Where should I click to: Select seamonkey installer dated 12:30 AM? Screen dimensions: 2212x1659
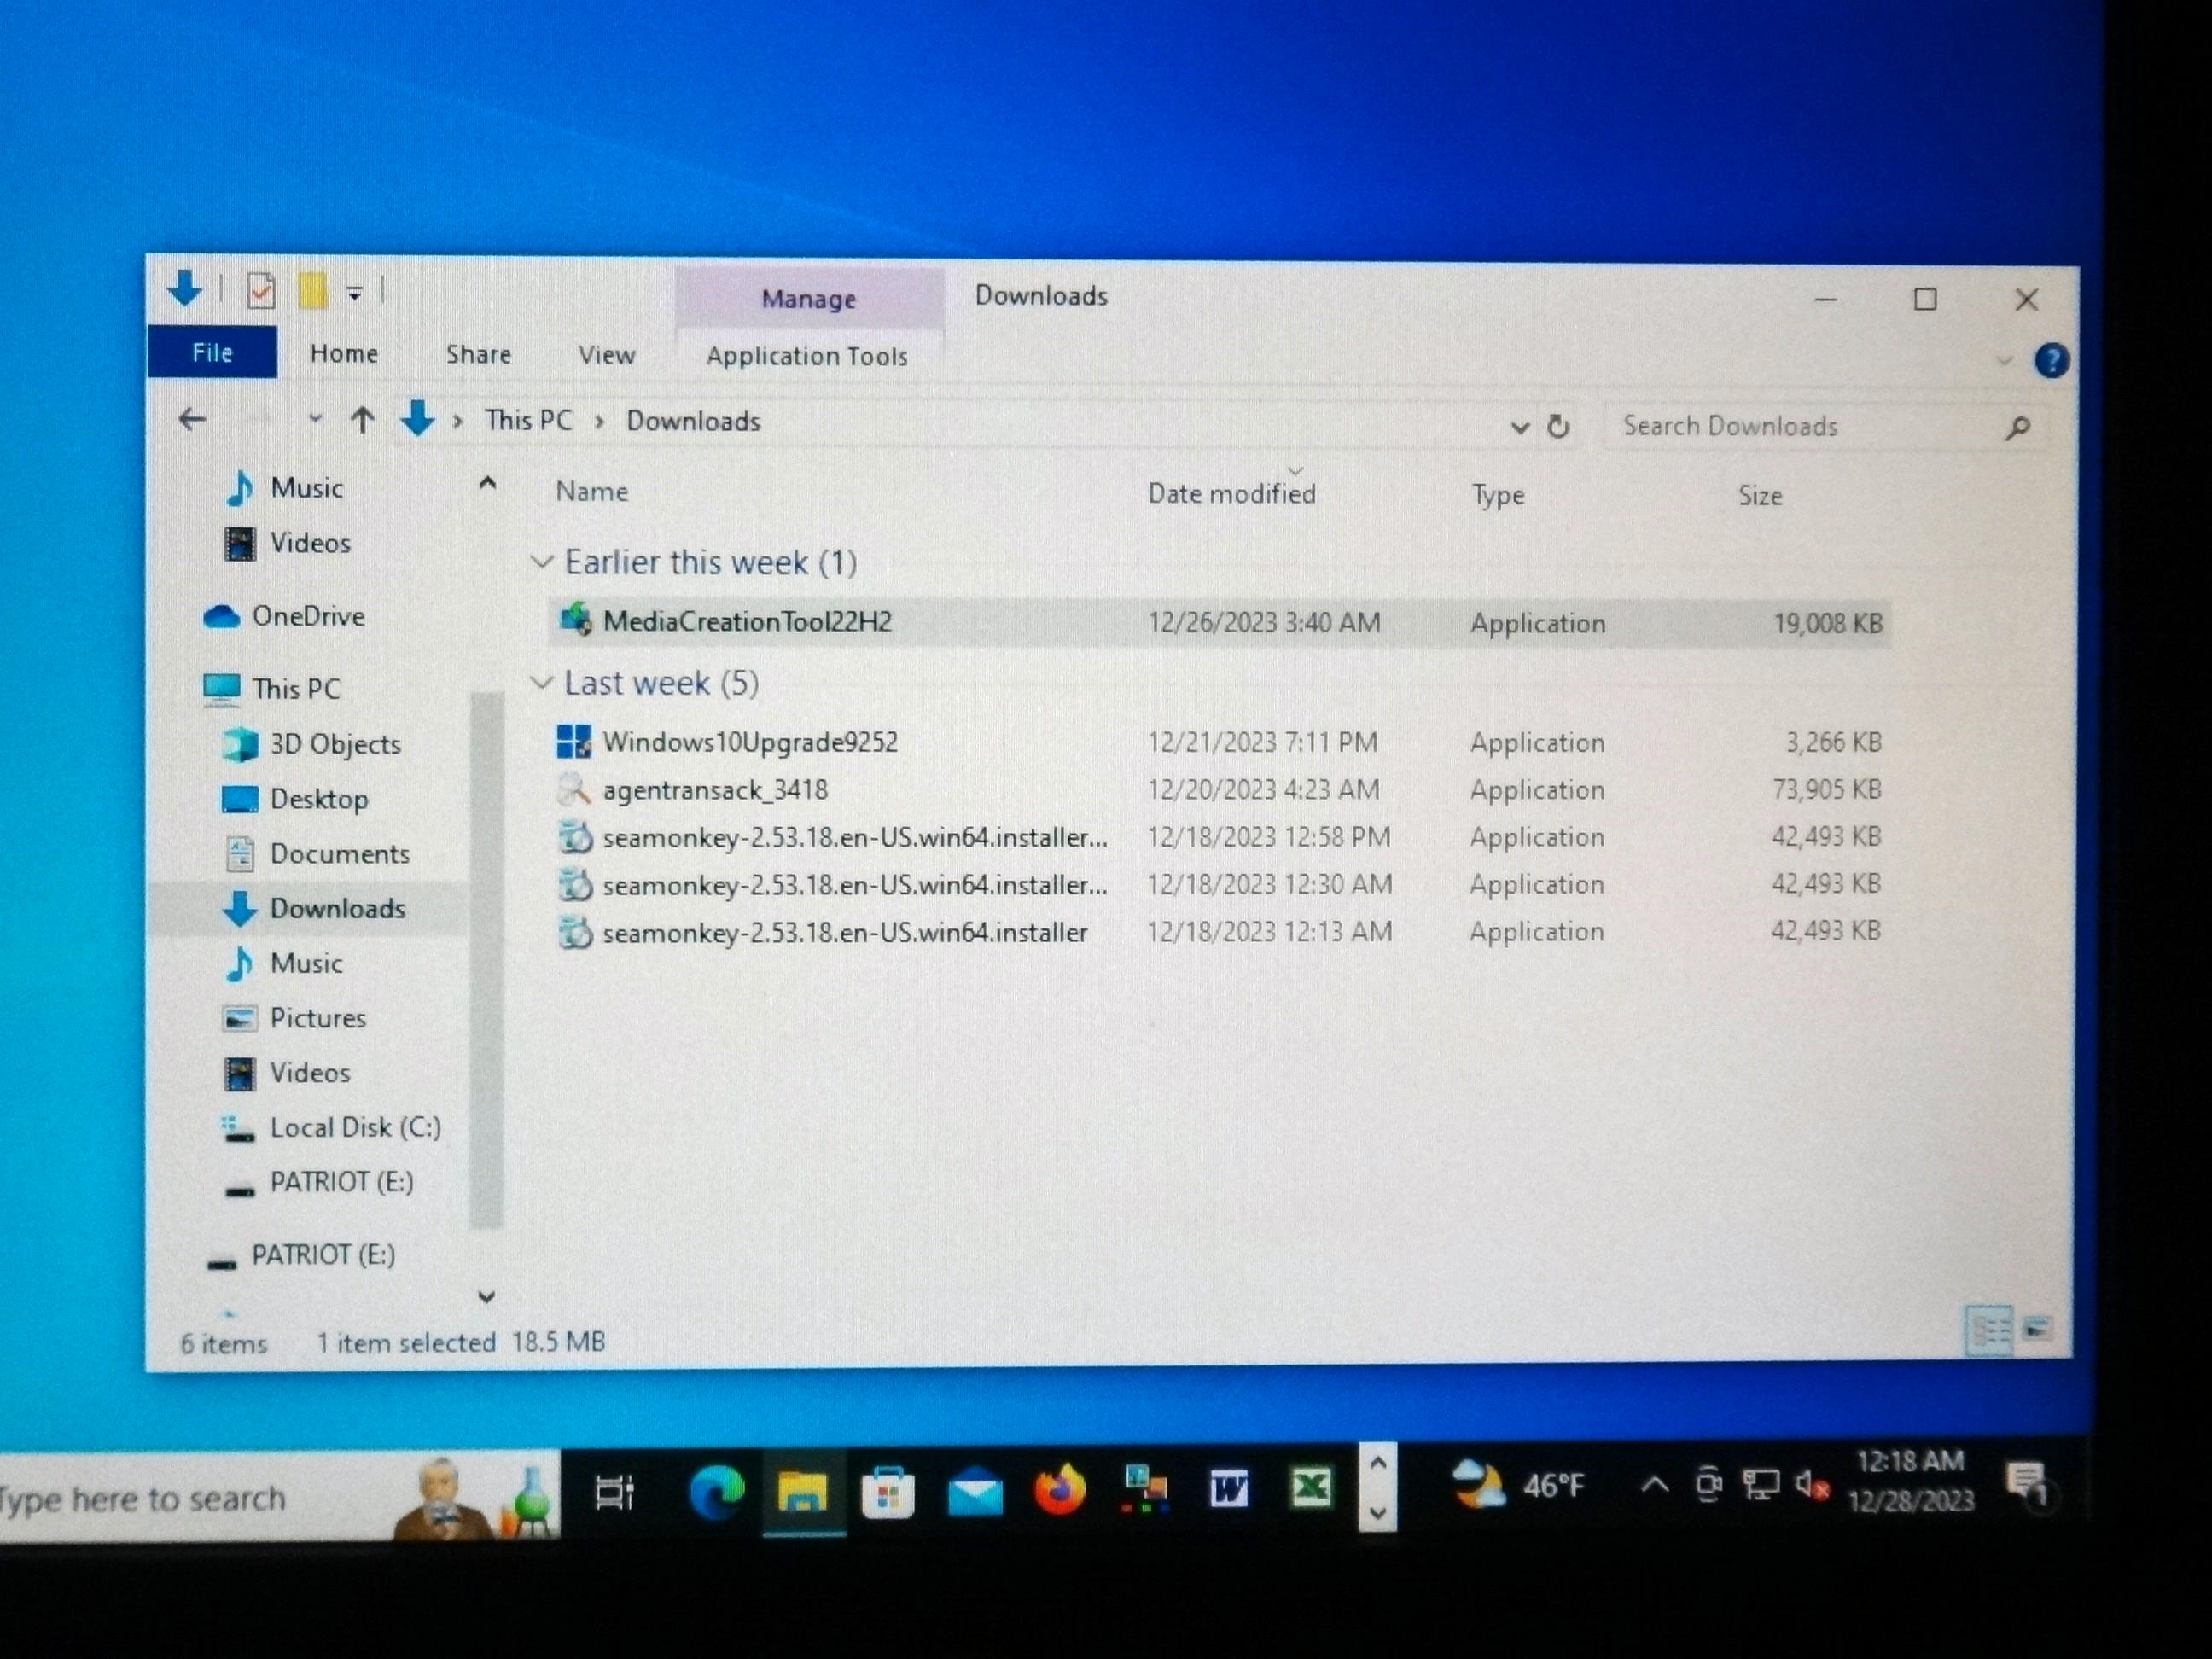[1219, 884]
